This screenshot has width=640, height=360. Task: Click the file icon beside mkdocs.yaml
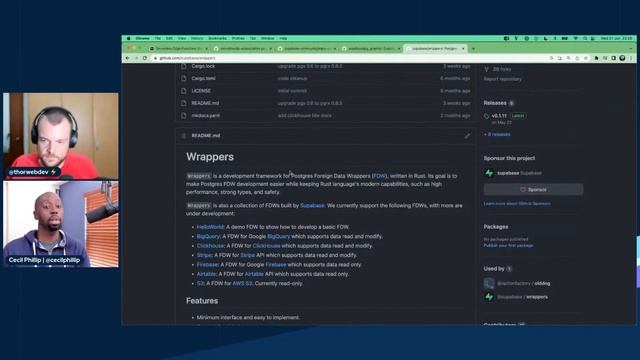click(184, 116)
